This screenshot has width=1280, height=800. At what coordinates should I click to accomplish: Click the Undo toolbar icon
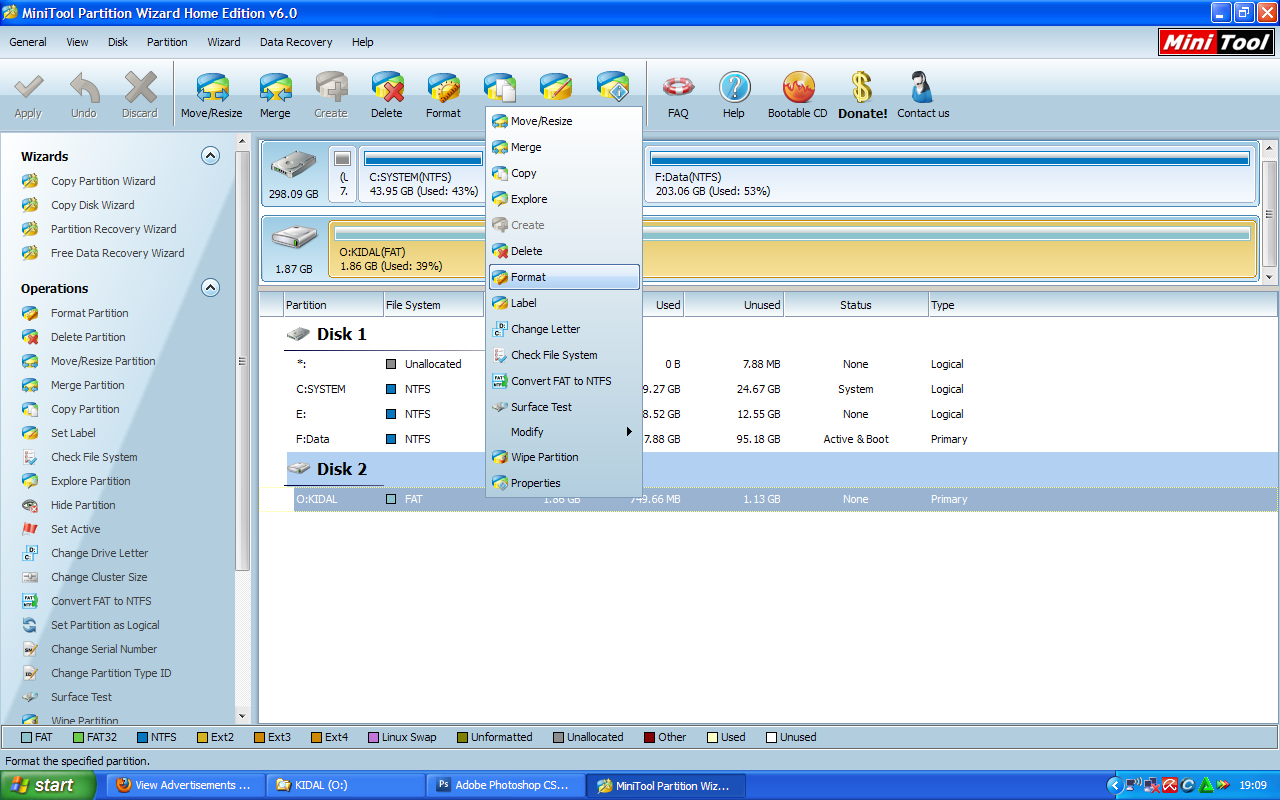[x=84, y=88]
